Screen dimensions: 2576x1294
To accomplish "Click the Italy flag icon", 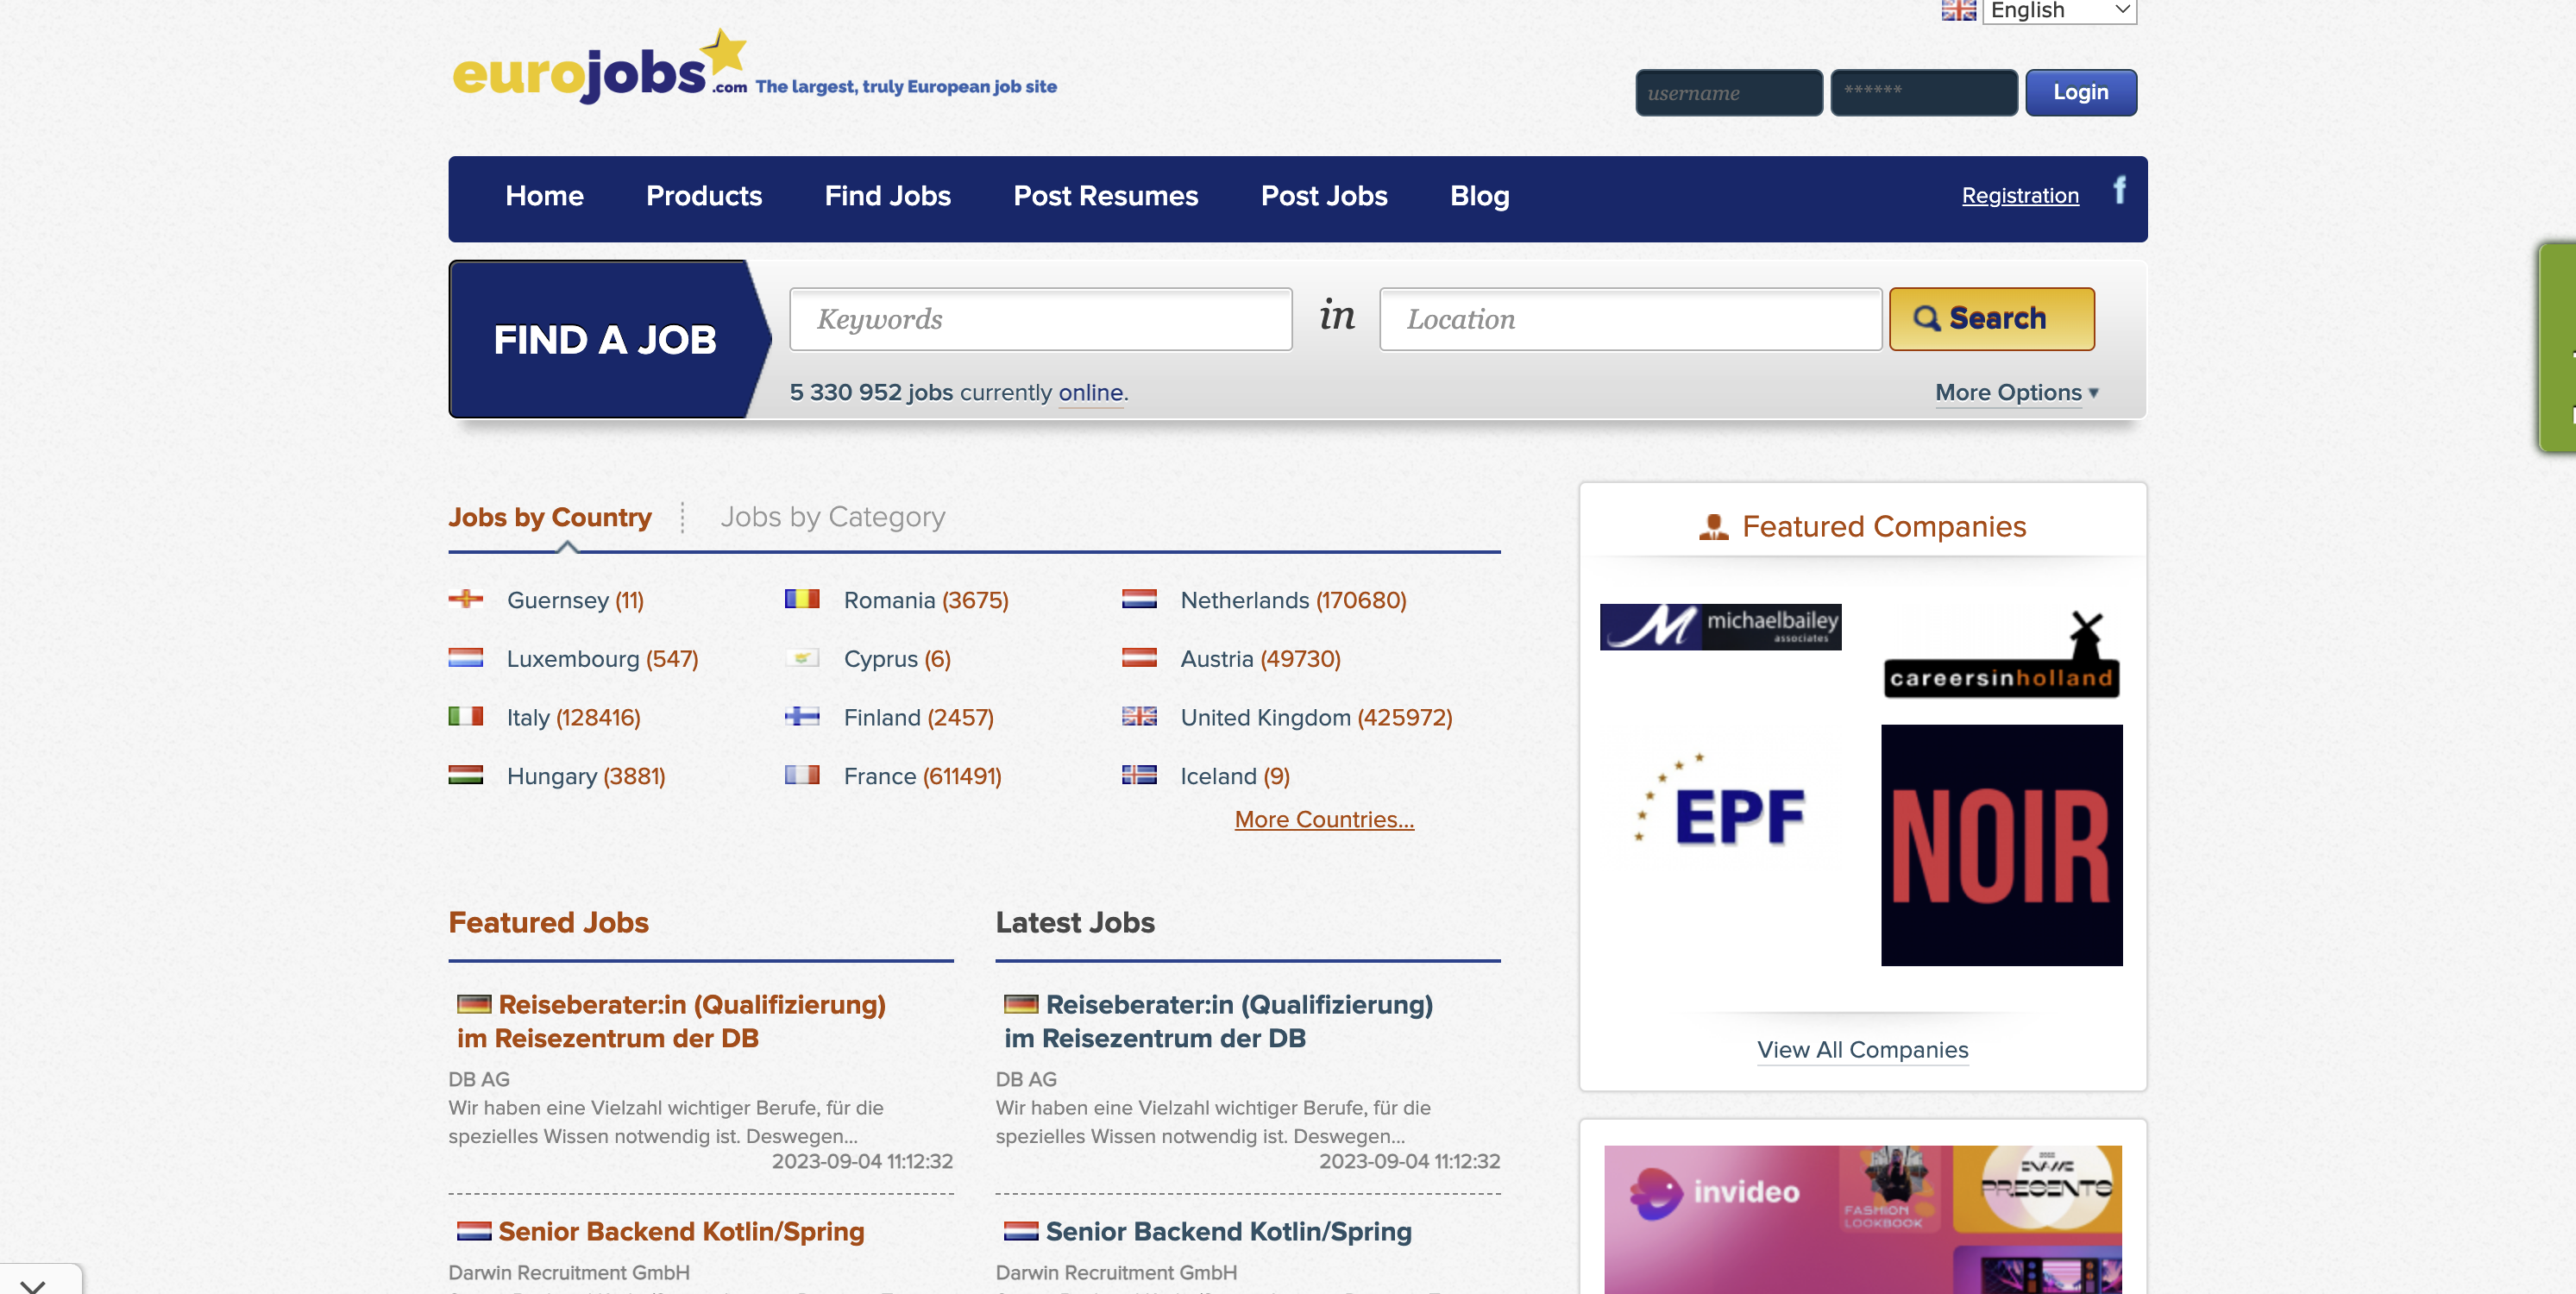I will coord(466,716).
